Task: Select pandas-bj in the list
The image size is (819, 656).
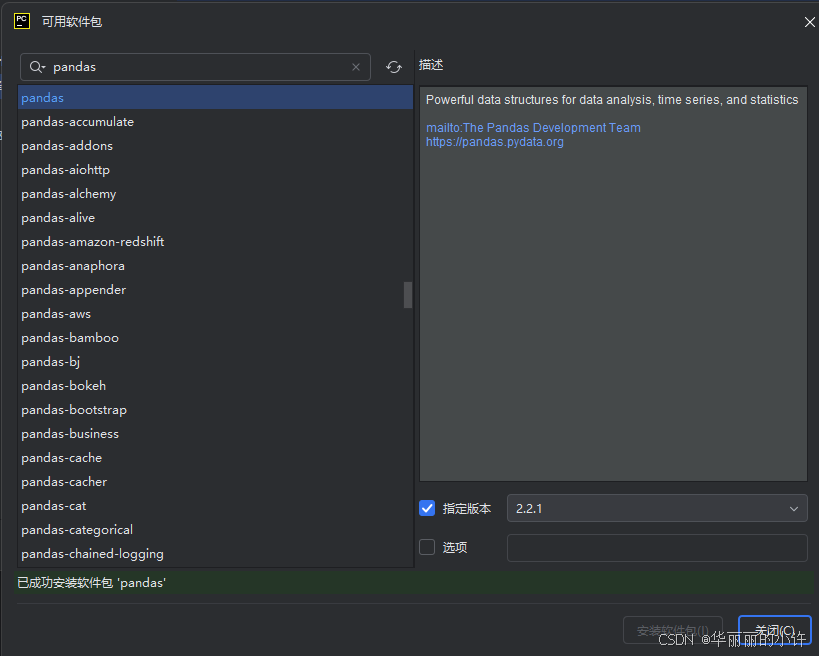Action: click(x=215, y=362)
